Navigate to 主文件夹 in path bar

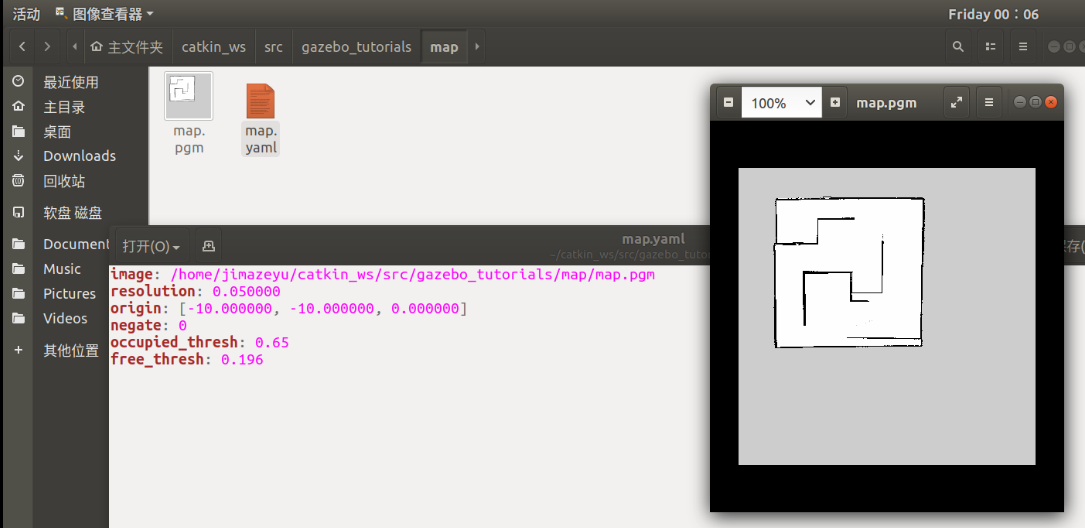[x=127, y=47]
